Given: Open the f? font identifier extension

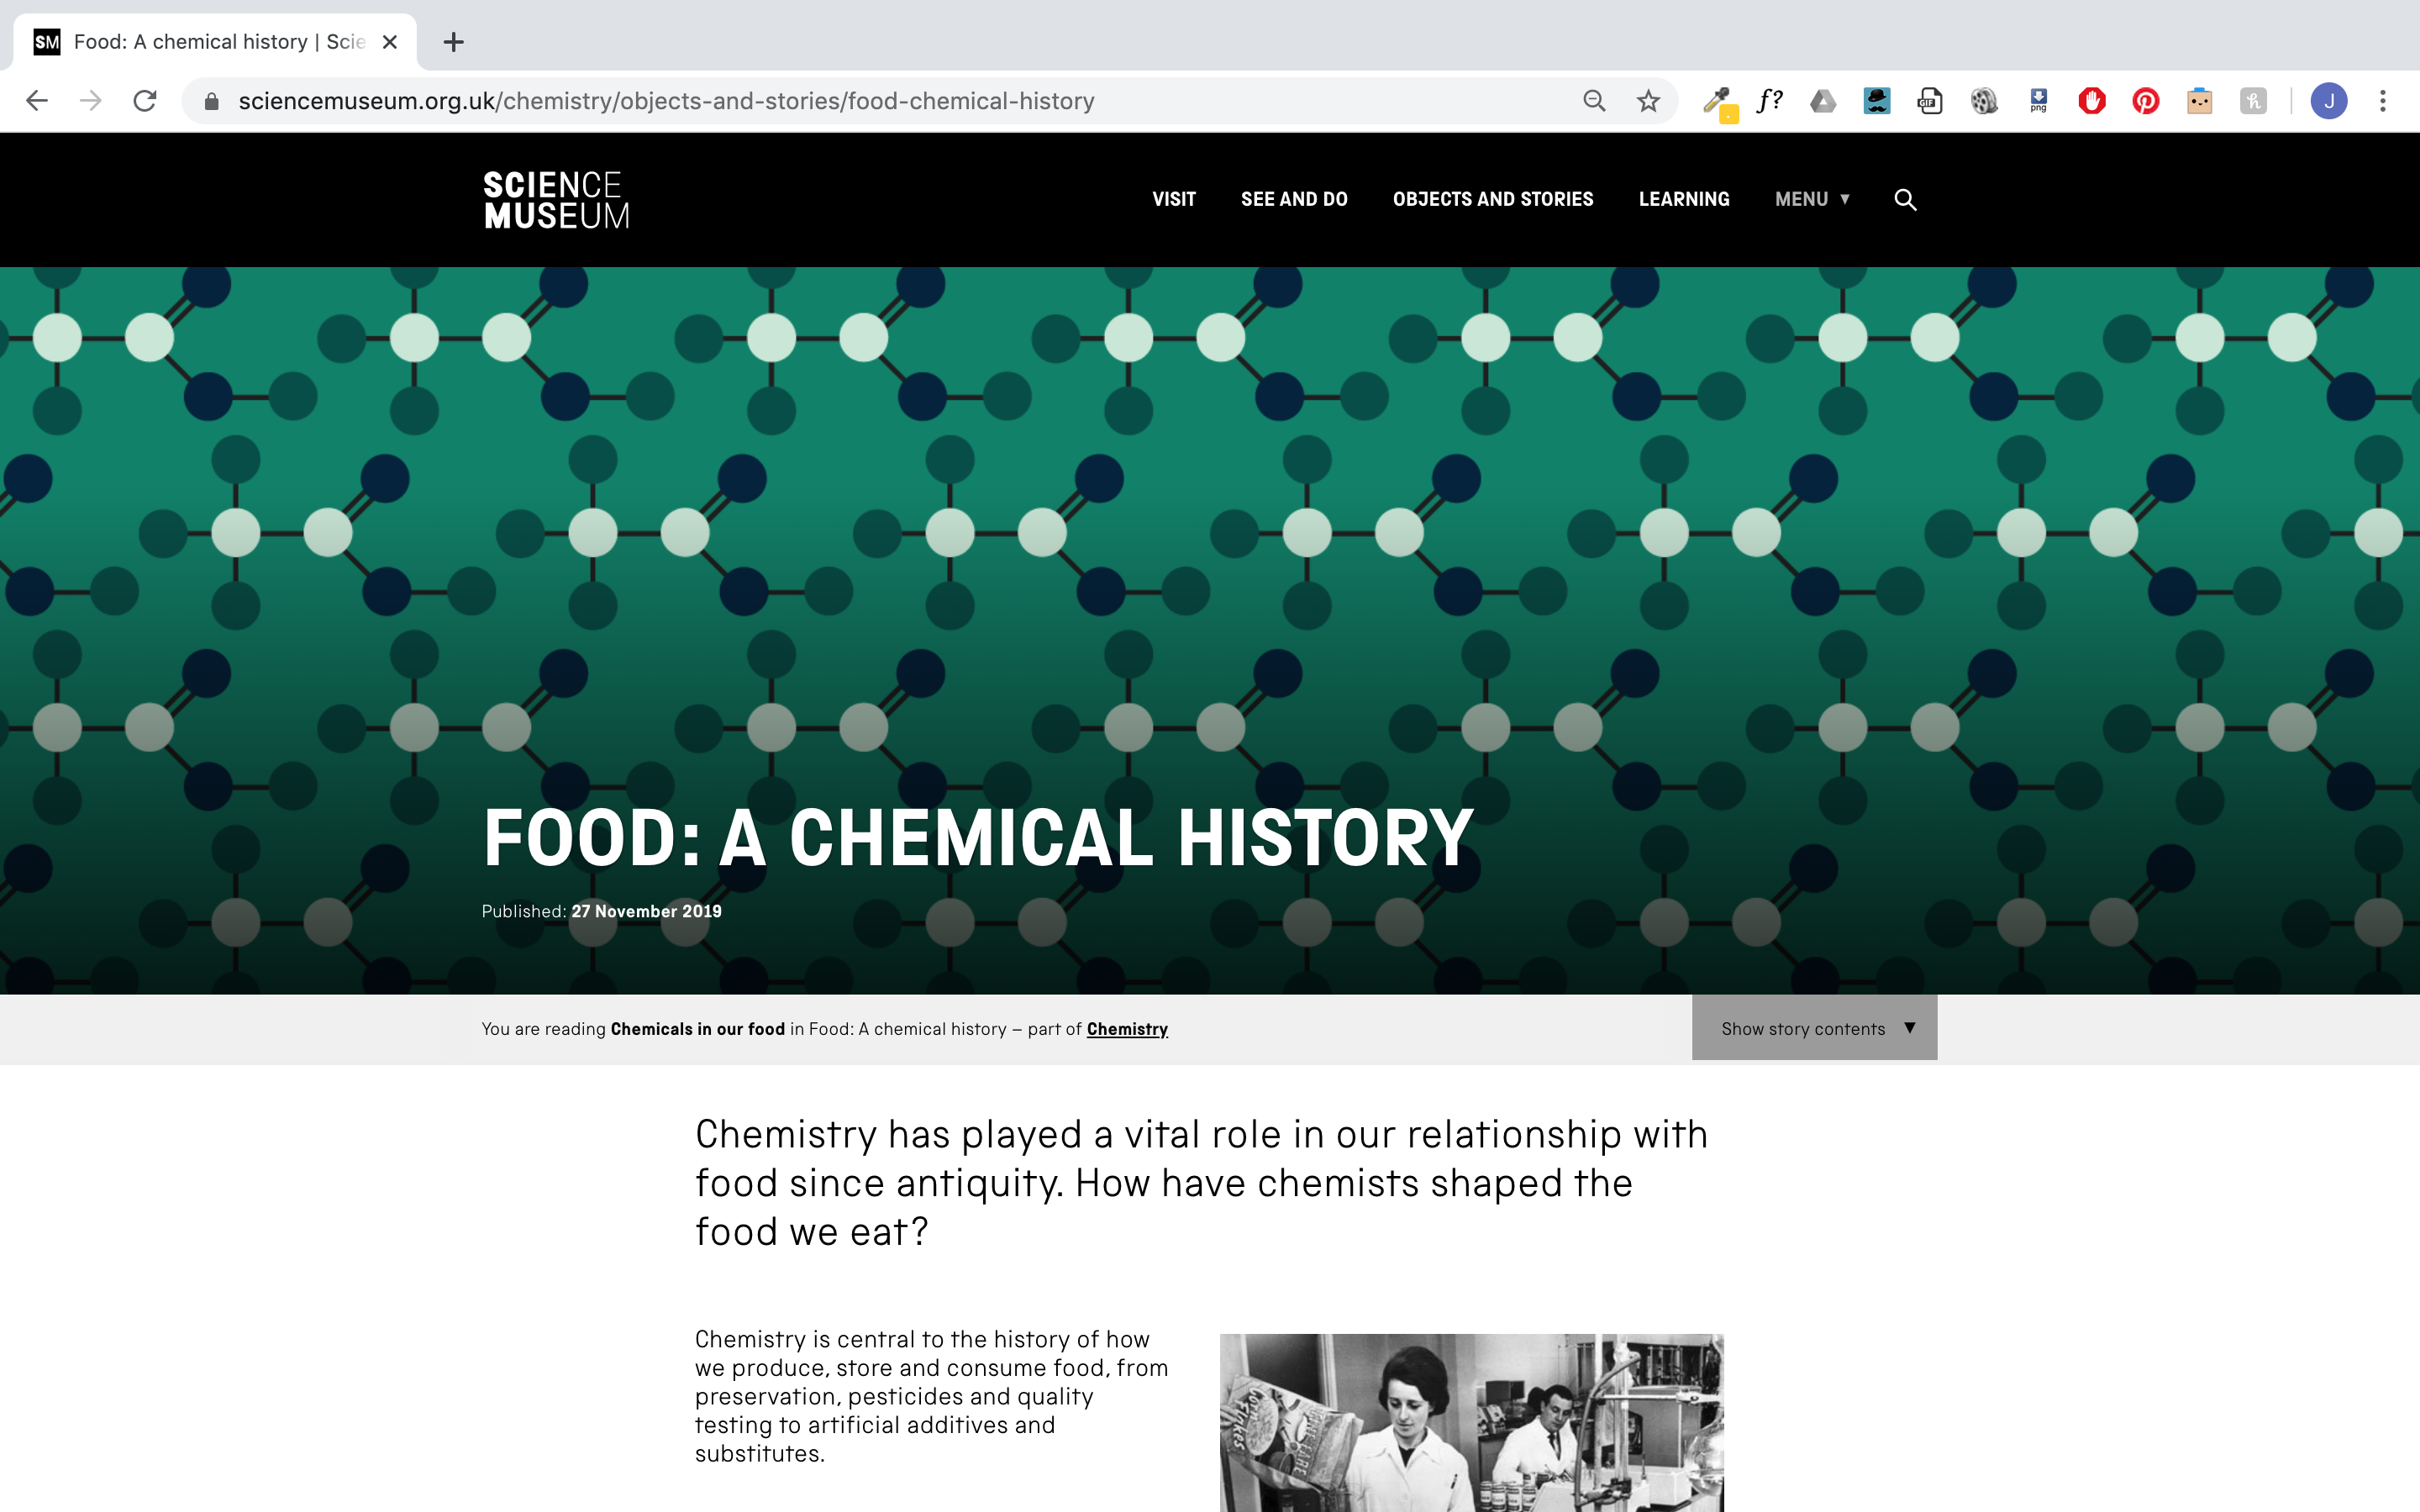Looking at the screenshot, I should pos(1770,101).
